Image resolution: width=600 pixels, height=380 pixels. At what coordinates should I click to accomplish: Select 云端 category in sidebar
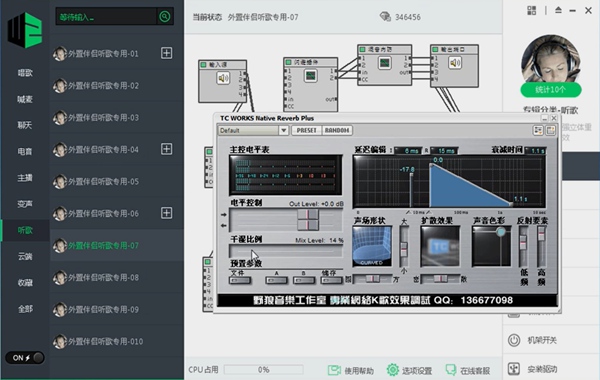(25, 256)
